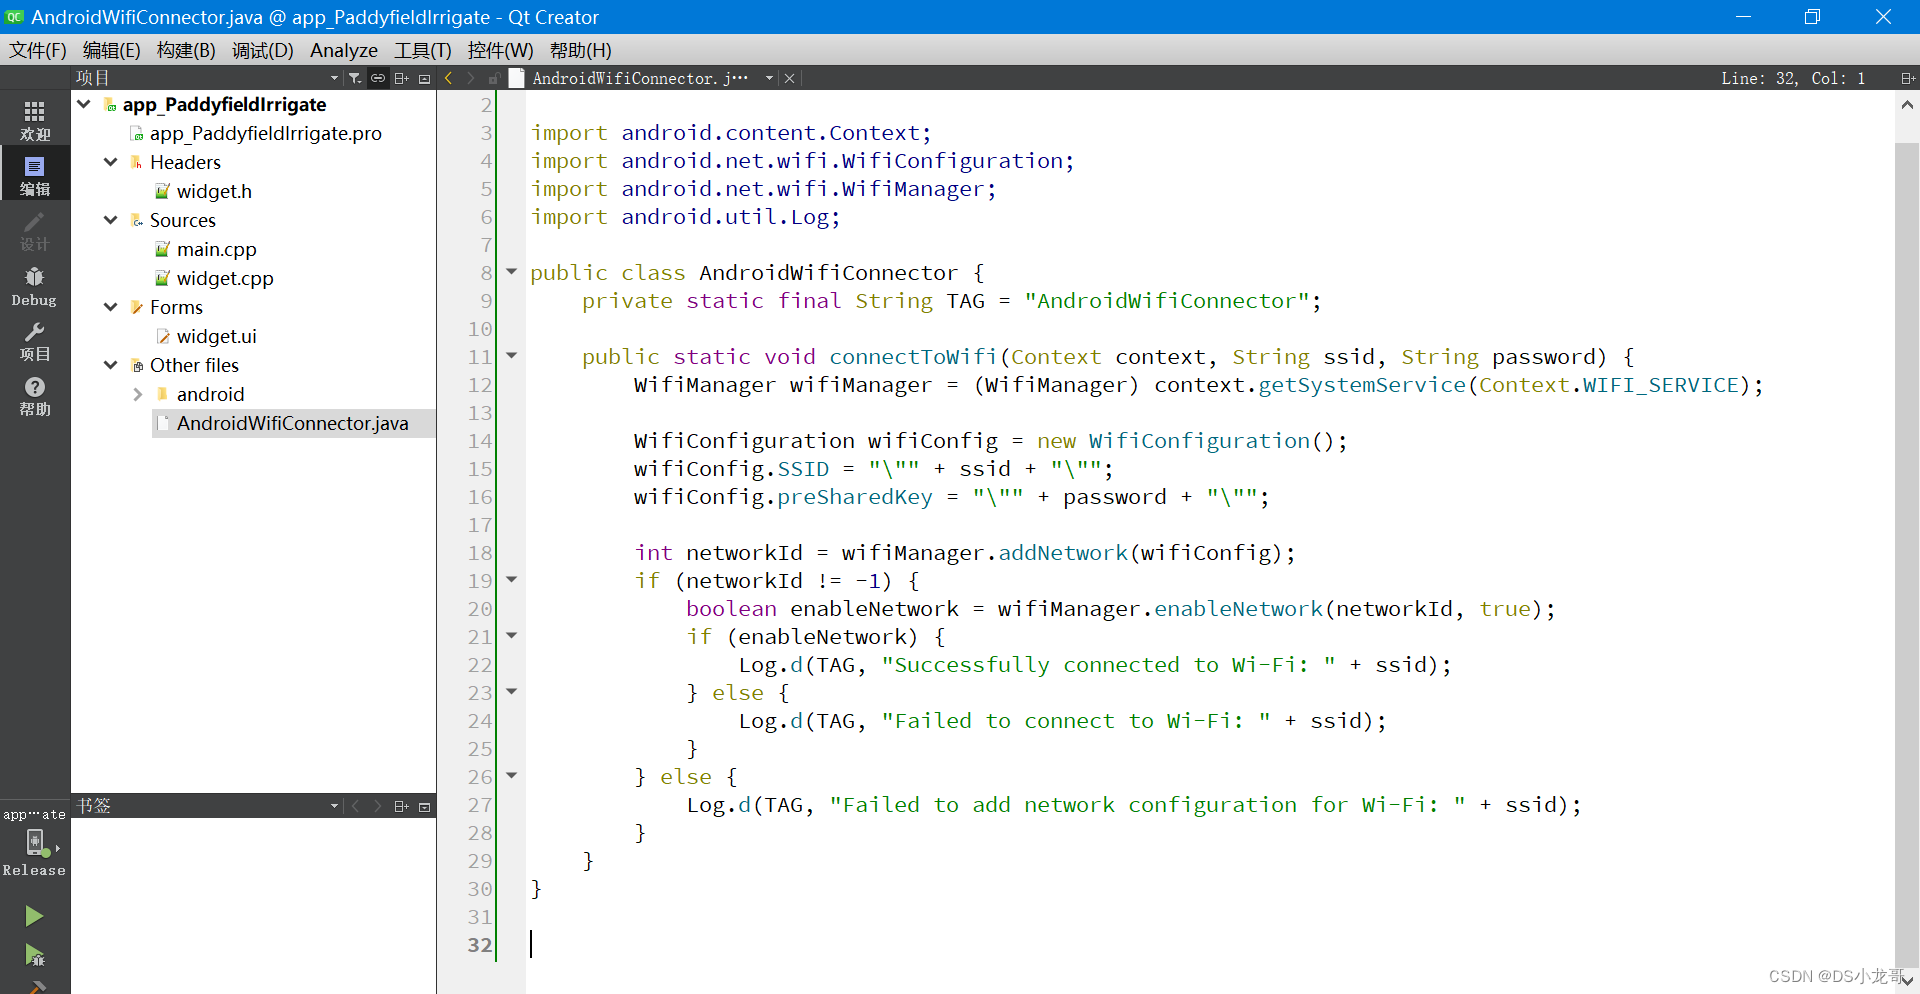This screenshot has width=1920, height=994.
Task: Select app_PaddyfieldIrrigate.pro file
Action: click(x=266, y=133)
